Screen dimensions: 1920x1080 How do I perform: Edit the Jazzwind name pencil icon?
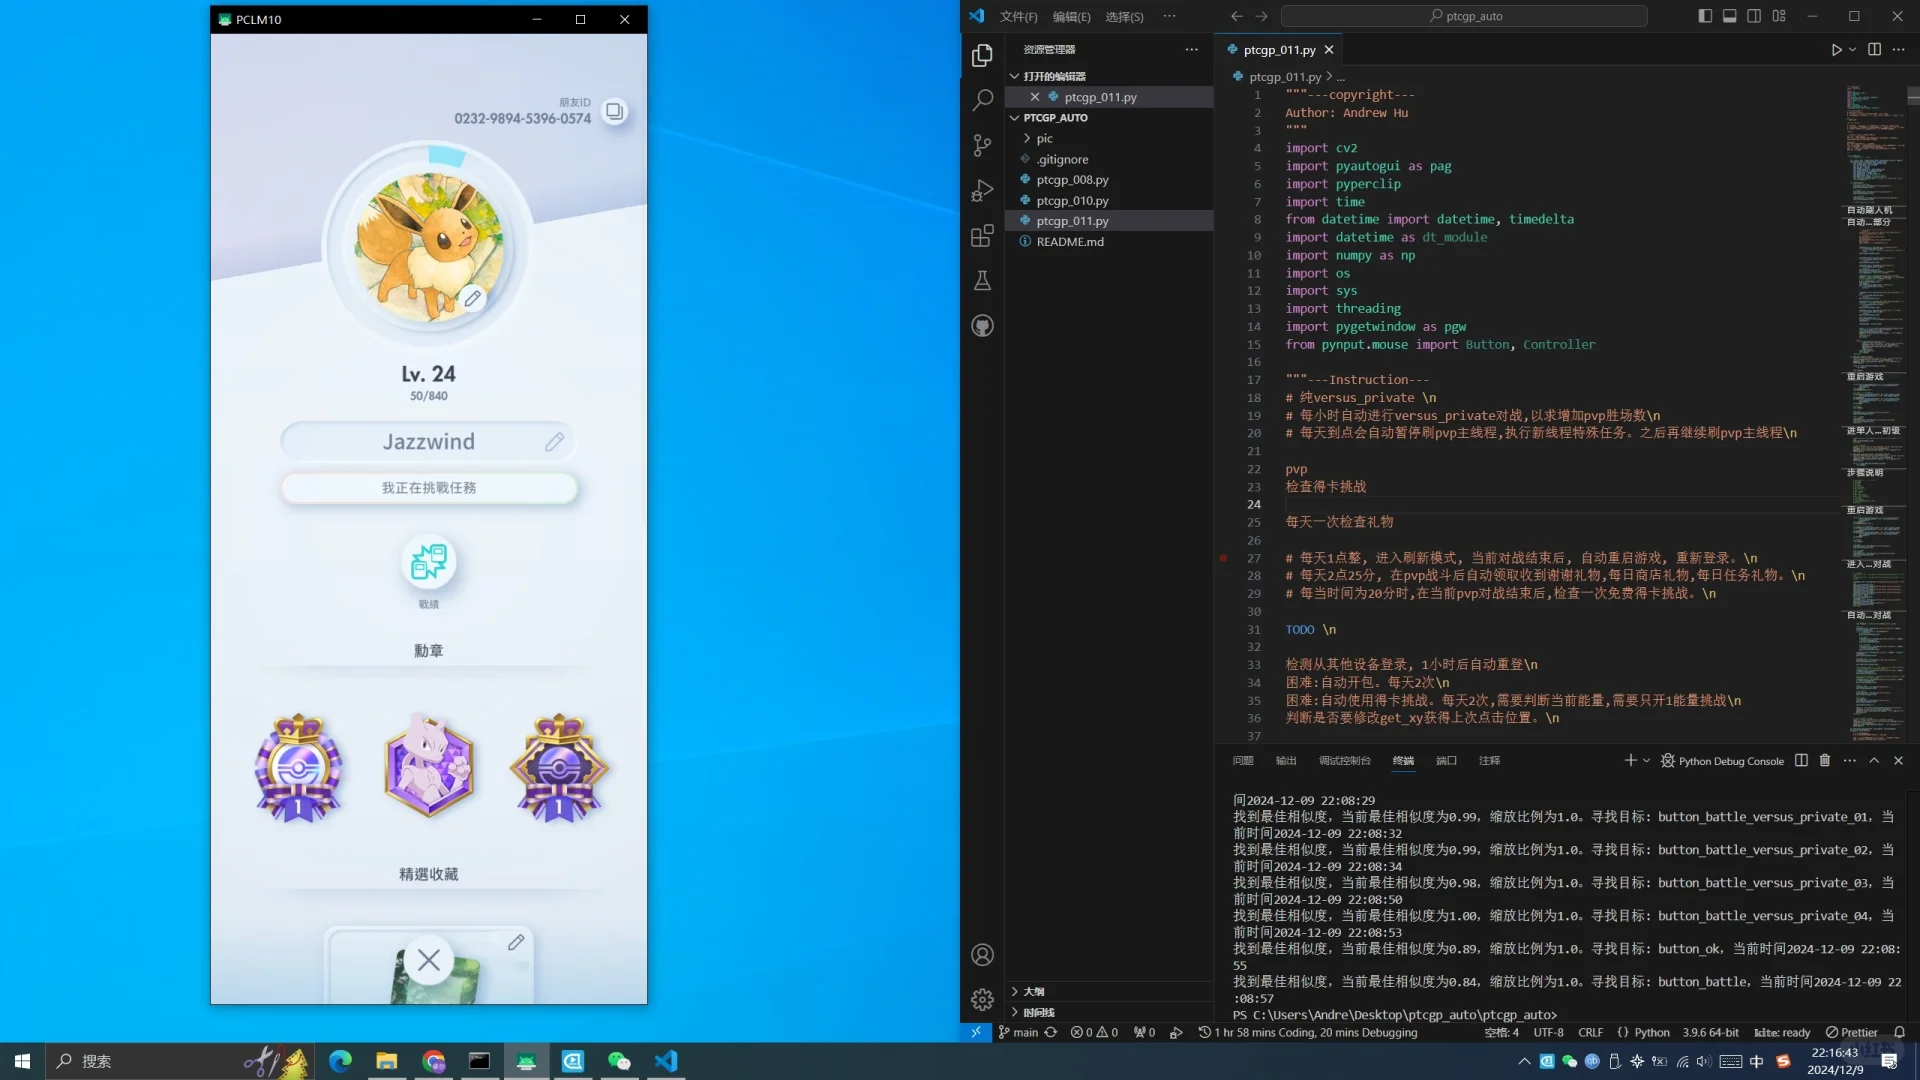pos(554,442)
